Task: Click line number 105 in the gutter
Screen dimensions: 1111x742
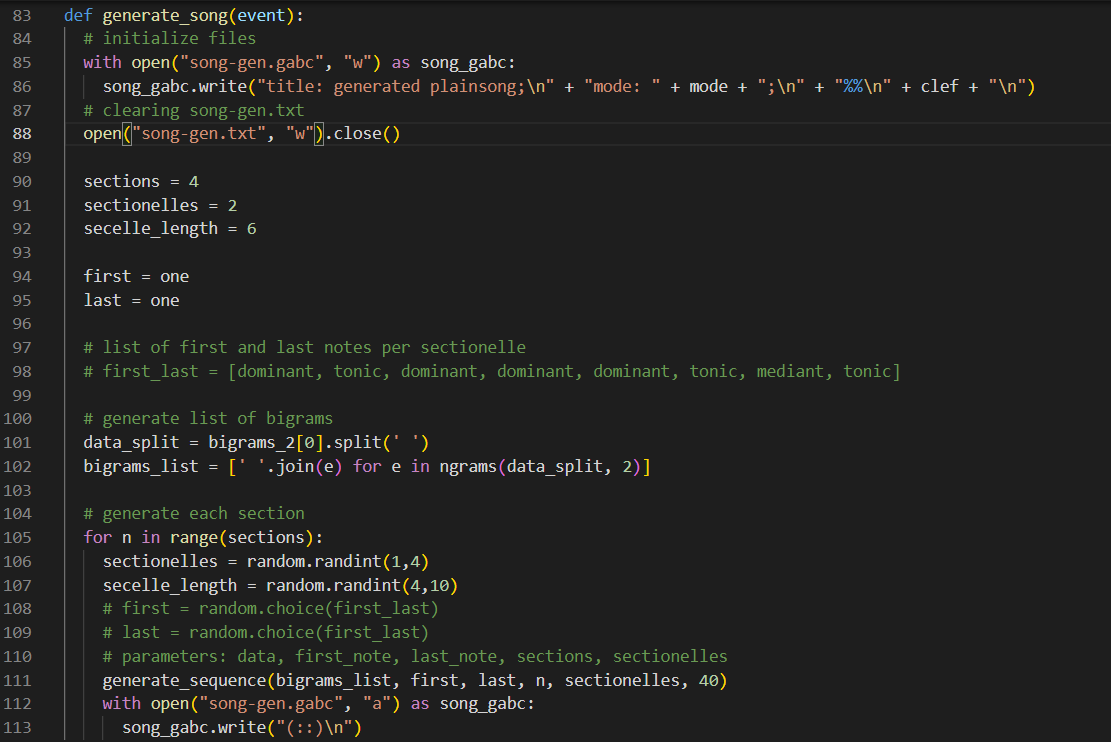Action: coord(18,537)
